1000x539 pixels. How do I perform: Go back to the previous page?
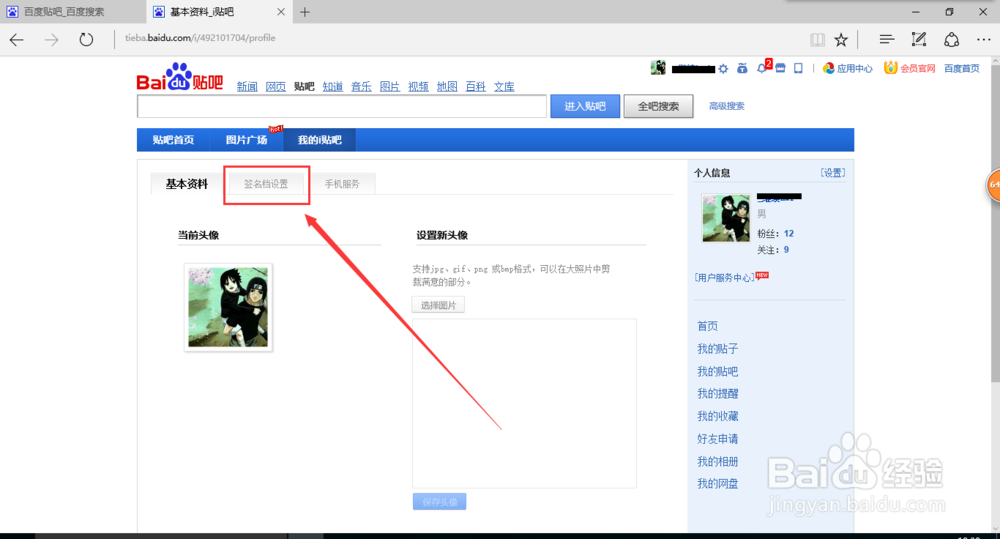(17, 40)
